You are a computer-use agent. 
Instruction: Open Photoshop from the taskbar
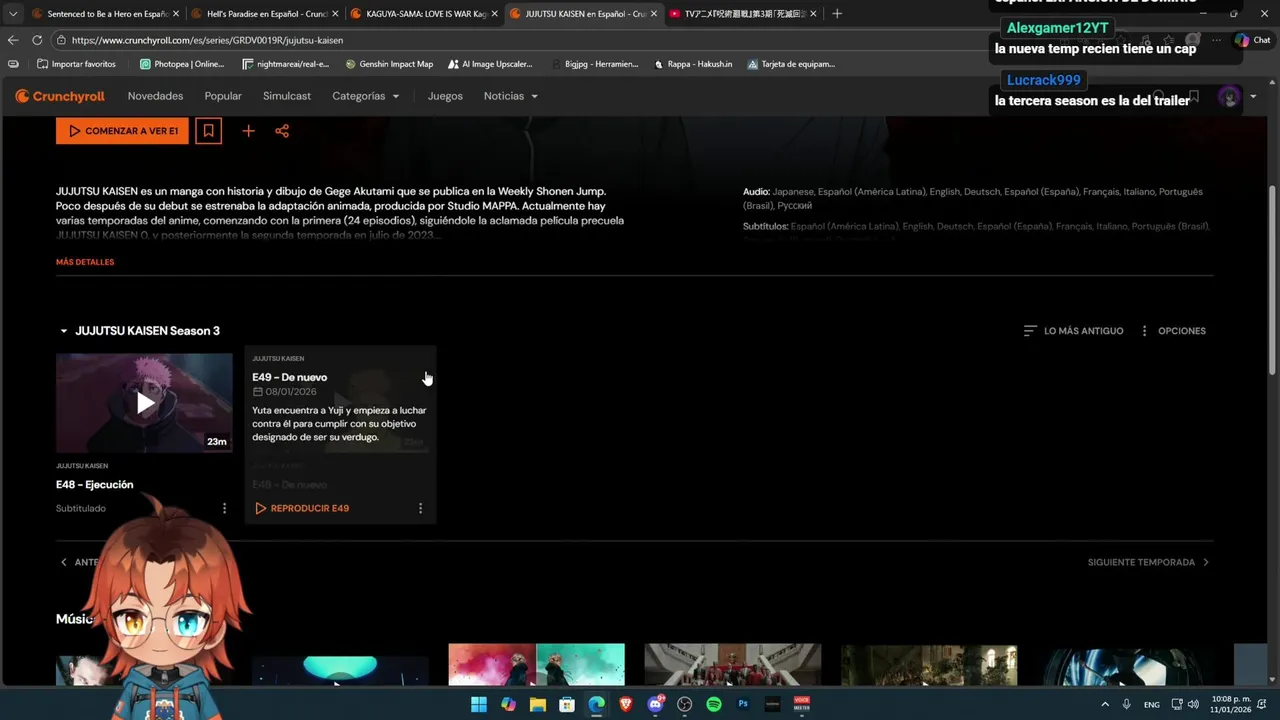pos(743,704)
